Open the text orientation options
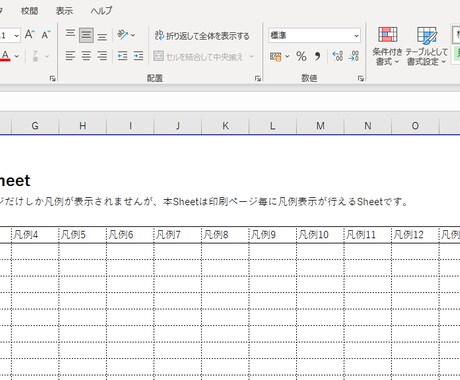The image size is (460, 380). 126,35
